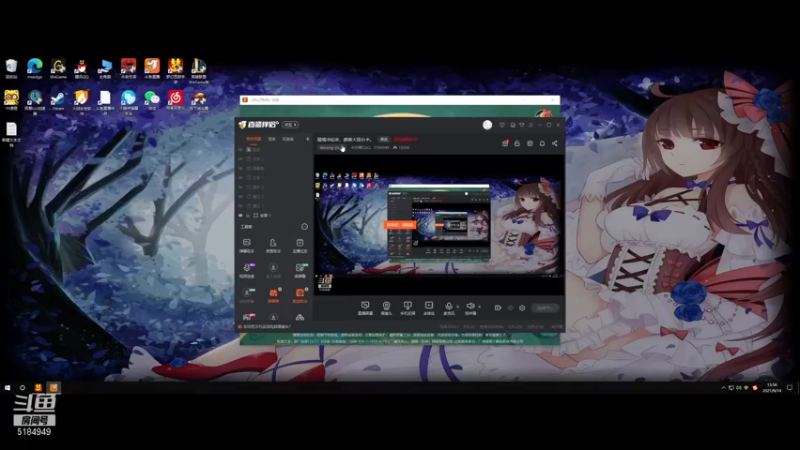Open the gift icon with the red dot
The height and width of the screenshot is (450, 800).
coord(505,143)
